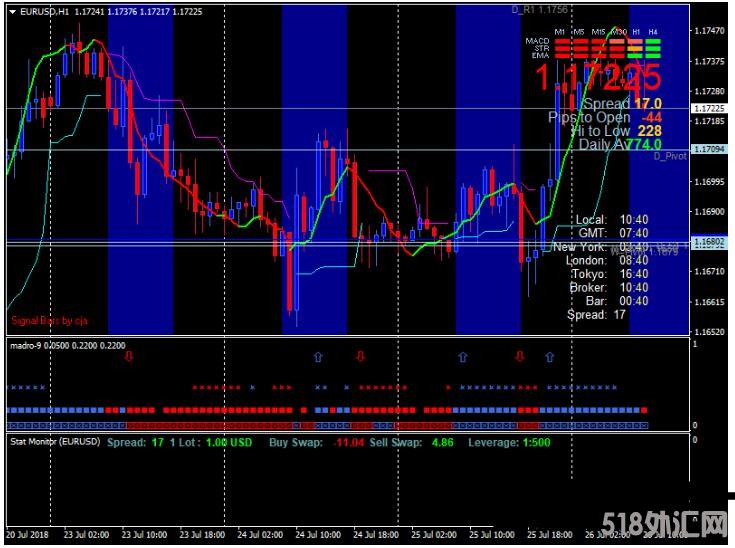Click the Daily Av 774.0 value

click(x=644, y=144)
